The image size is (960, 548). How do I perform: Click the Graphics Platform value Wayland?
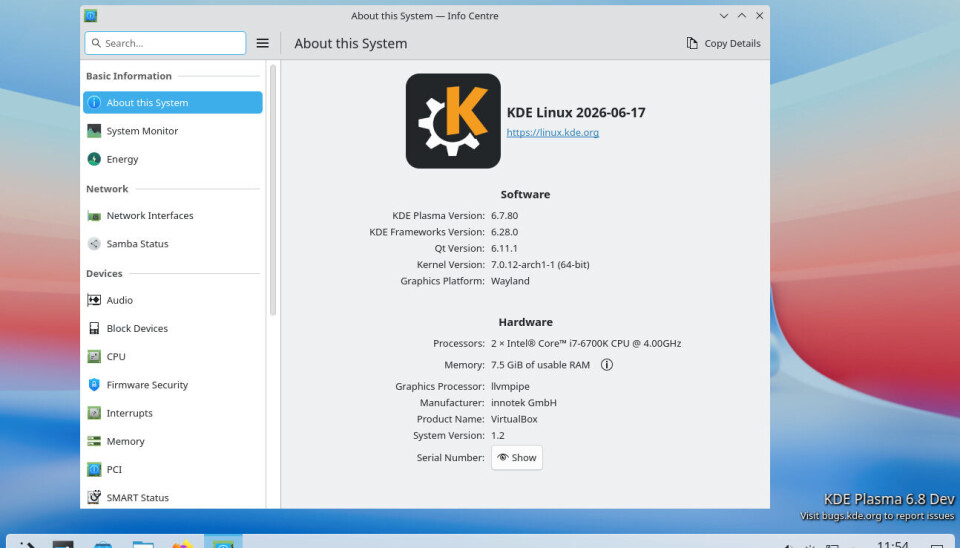click(x=510, y=281)
